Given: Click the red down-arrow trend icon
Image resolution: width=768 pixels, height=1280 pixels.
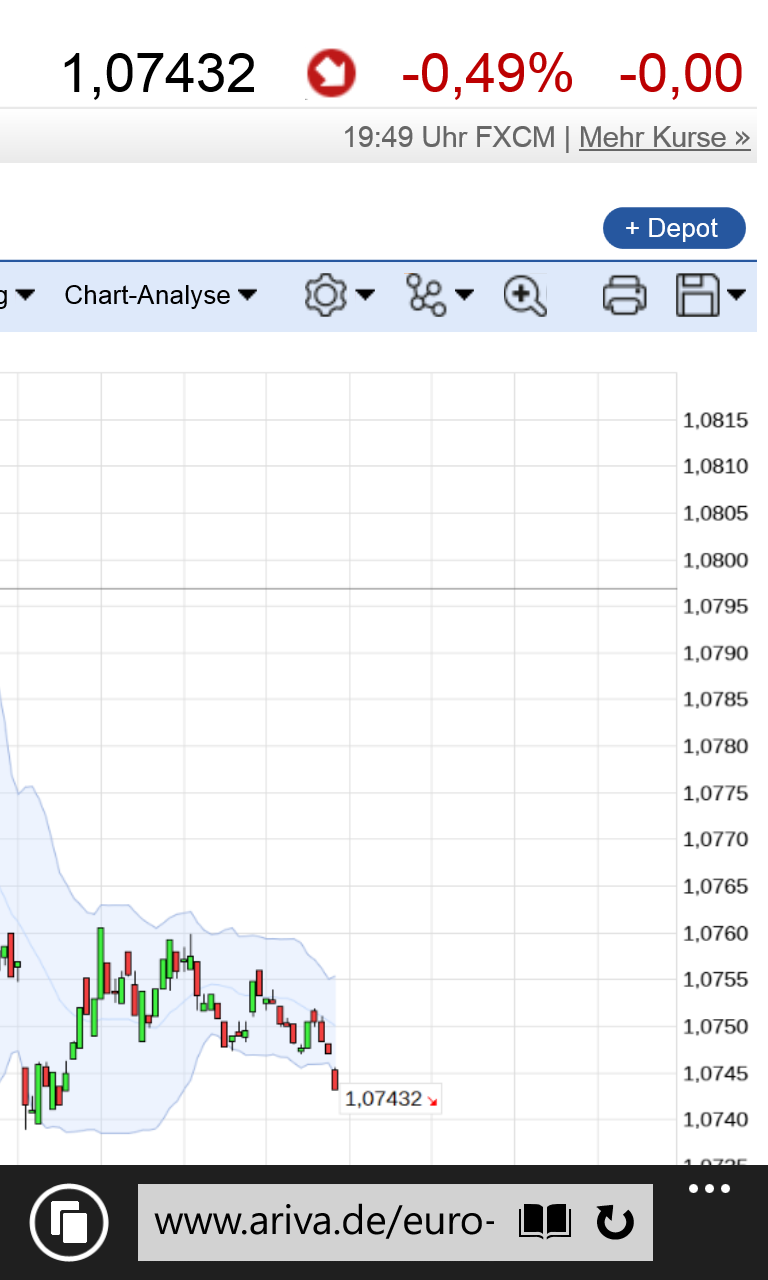Looking at the screenshot, I should coord(332,74).
